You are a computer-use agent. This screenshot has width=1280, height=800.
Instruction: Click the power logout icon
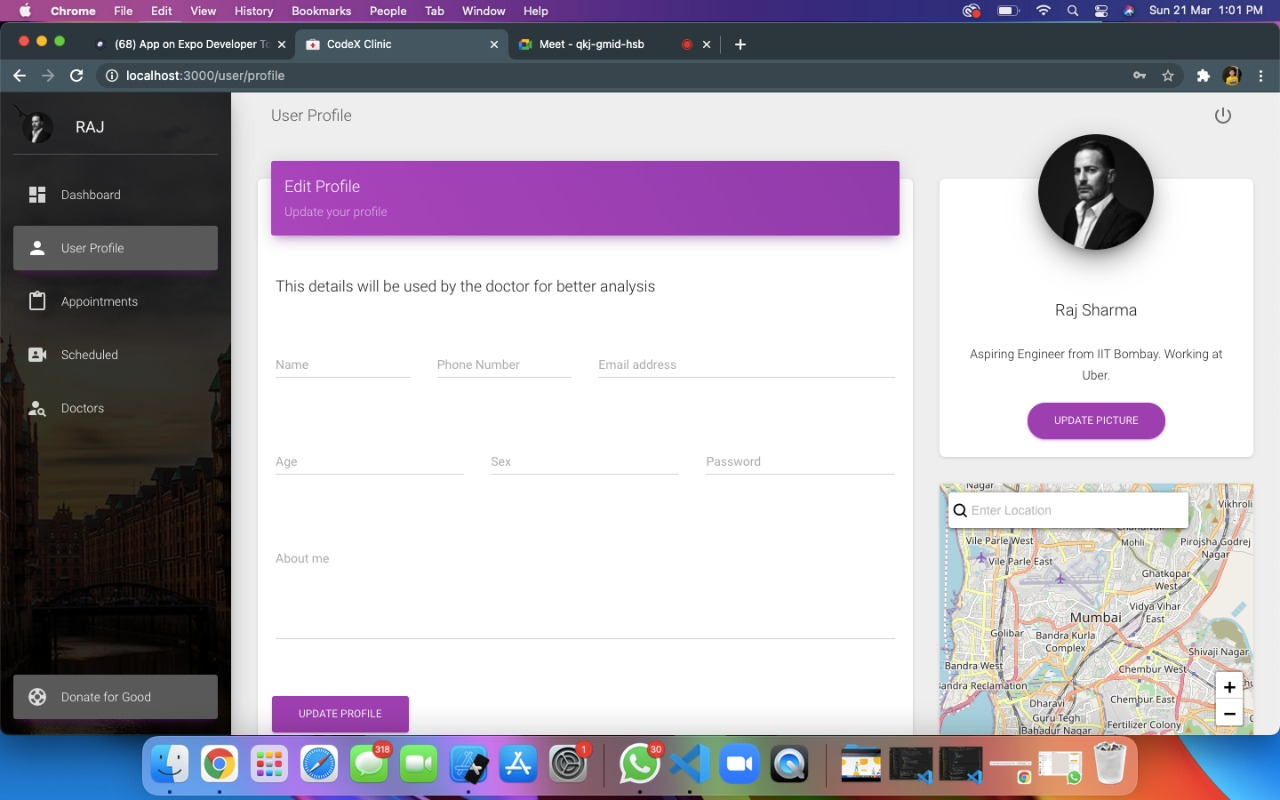[x=1222, y=116]
